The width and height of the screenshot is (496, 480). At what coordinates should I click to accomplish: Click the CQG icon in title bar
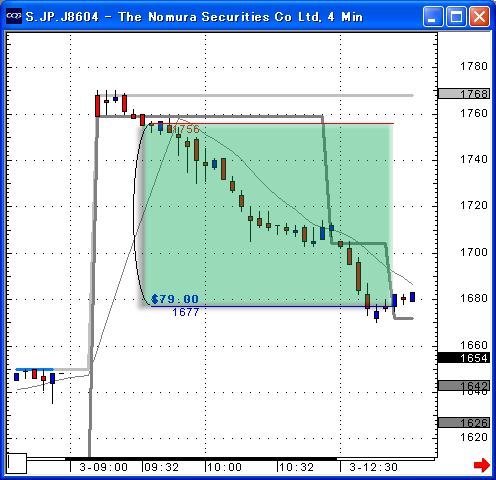coord(14,16)
